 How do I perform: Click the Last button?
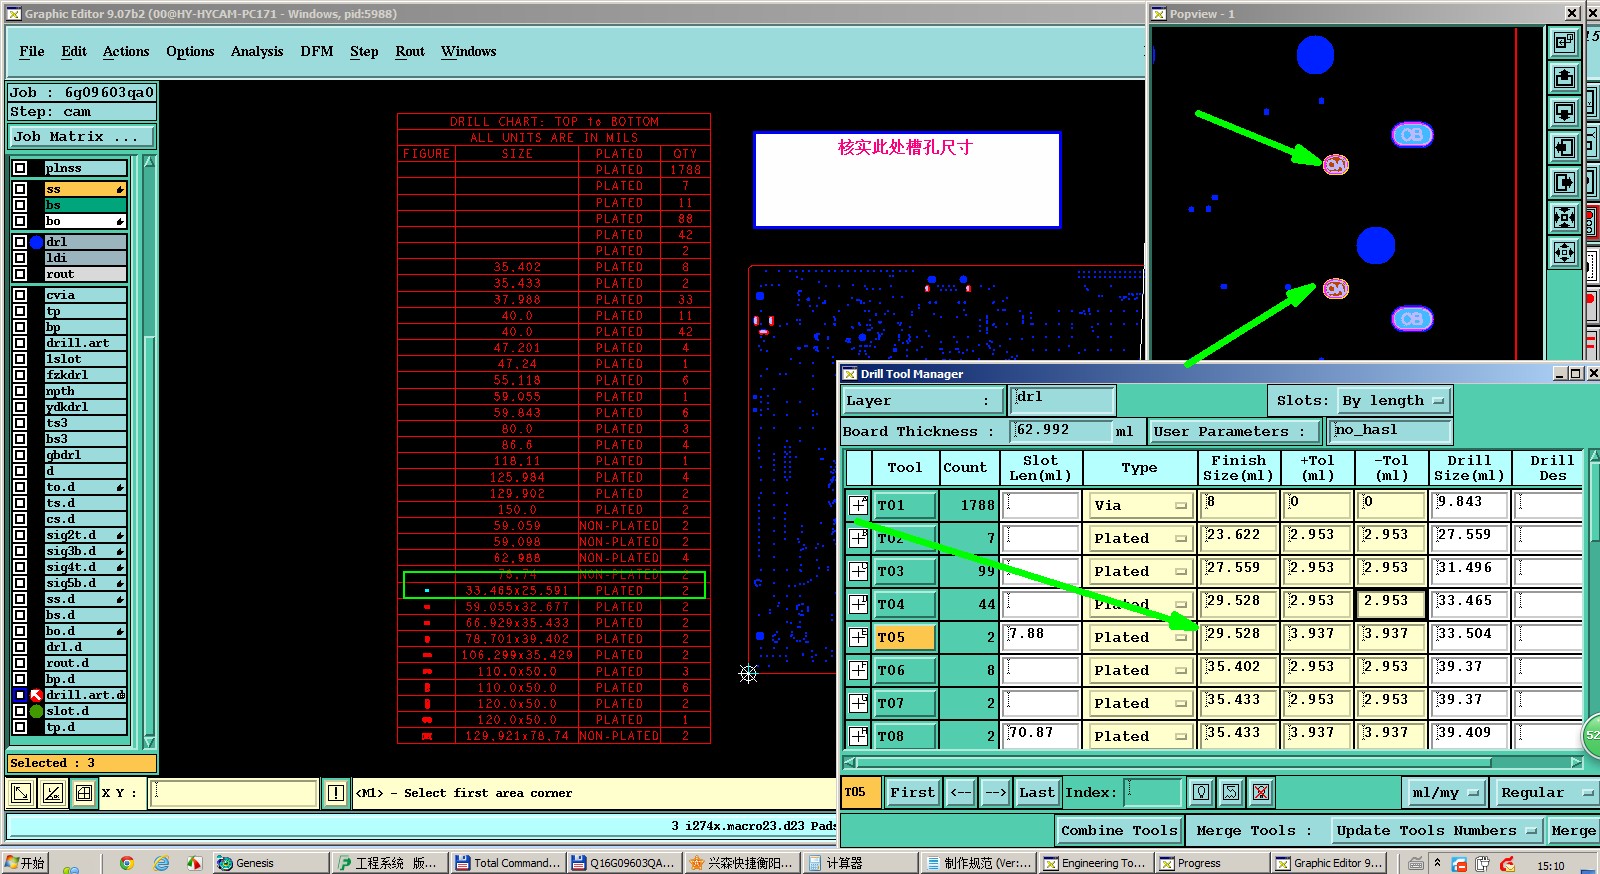click(x=1037, y=792)
